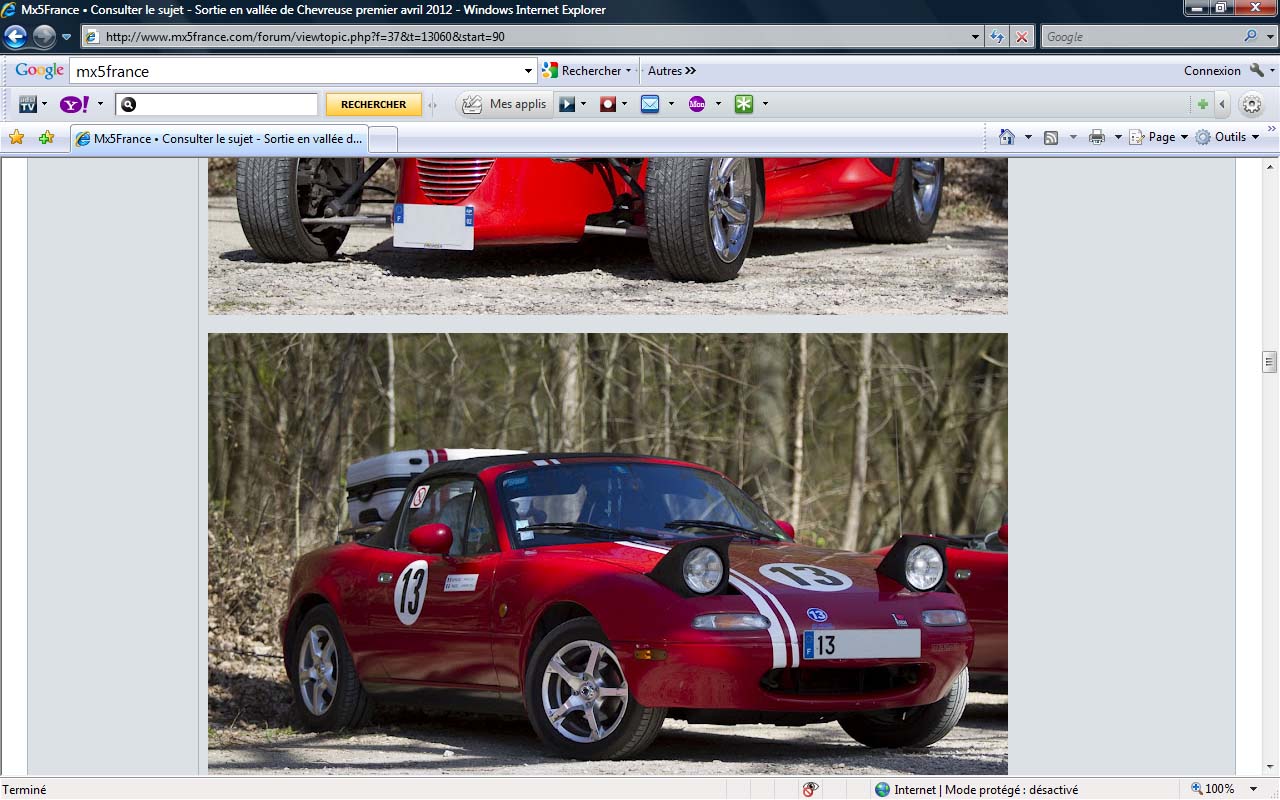Expand Google toolbar search suggestions dropdown
The image size is (1280, 800).
[x=529, y=71]
